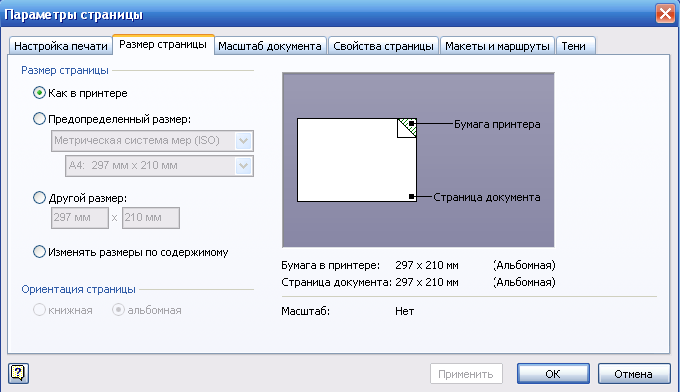Click the Нет scale value
Image resolution: width=680 pixels, height=392 pixels.
(x=405, y=311)
